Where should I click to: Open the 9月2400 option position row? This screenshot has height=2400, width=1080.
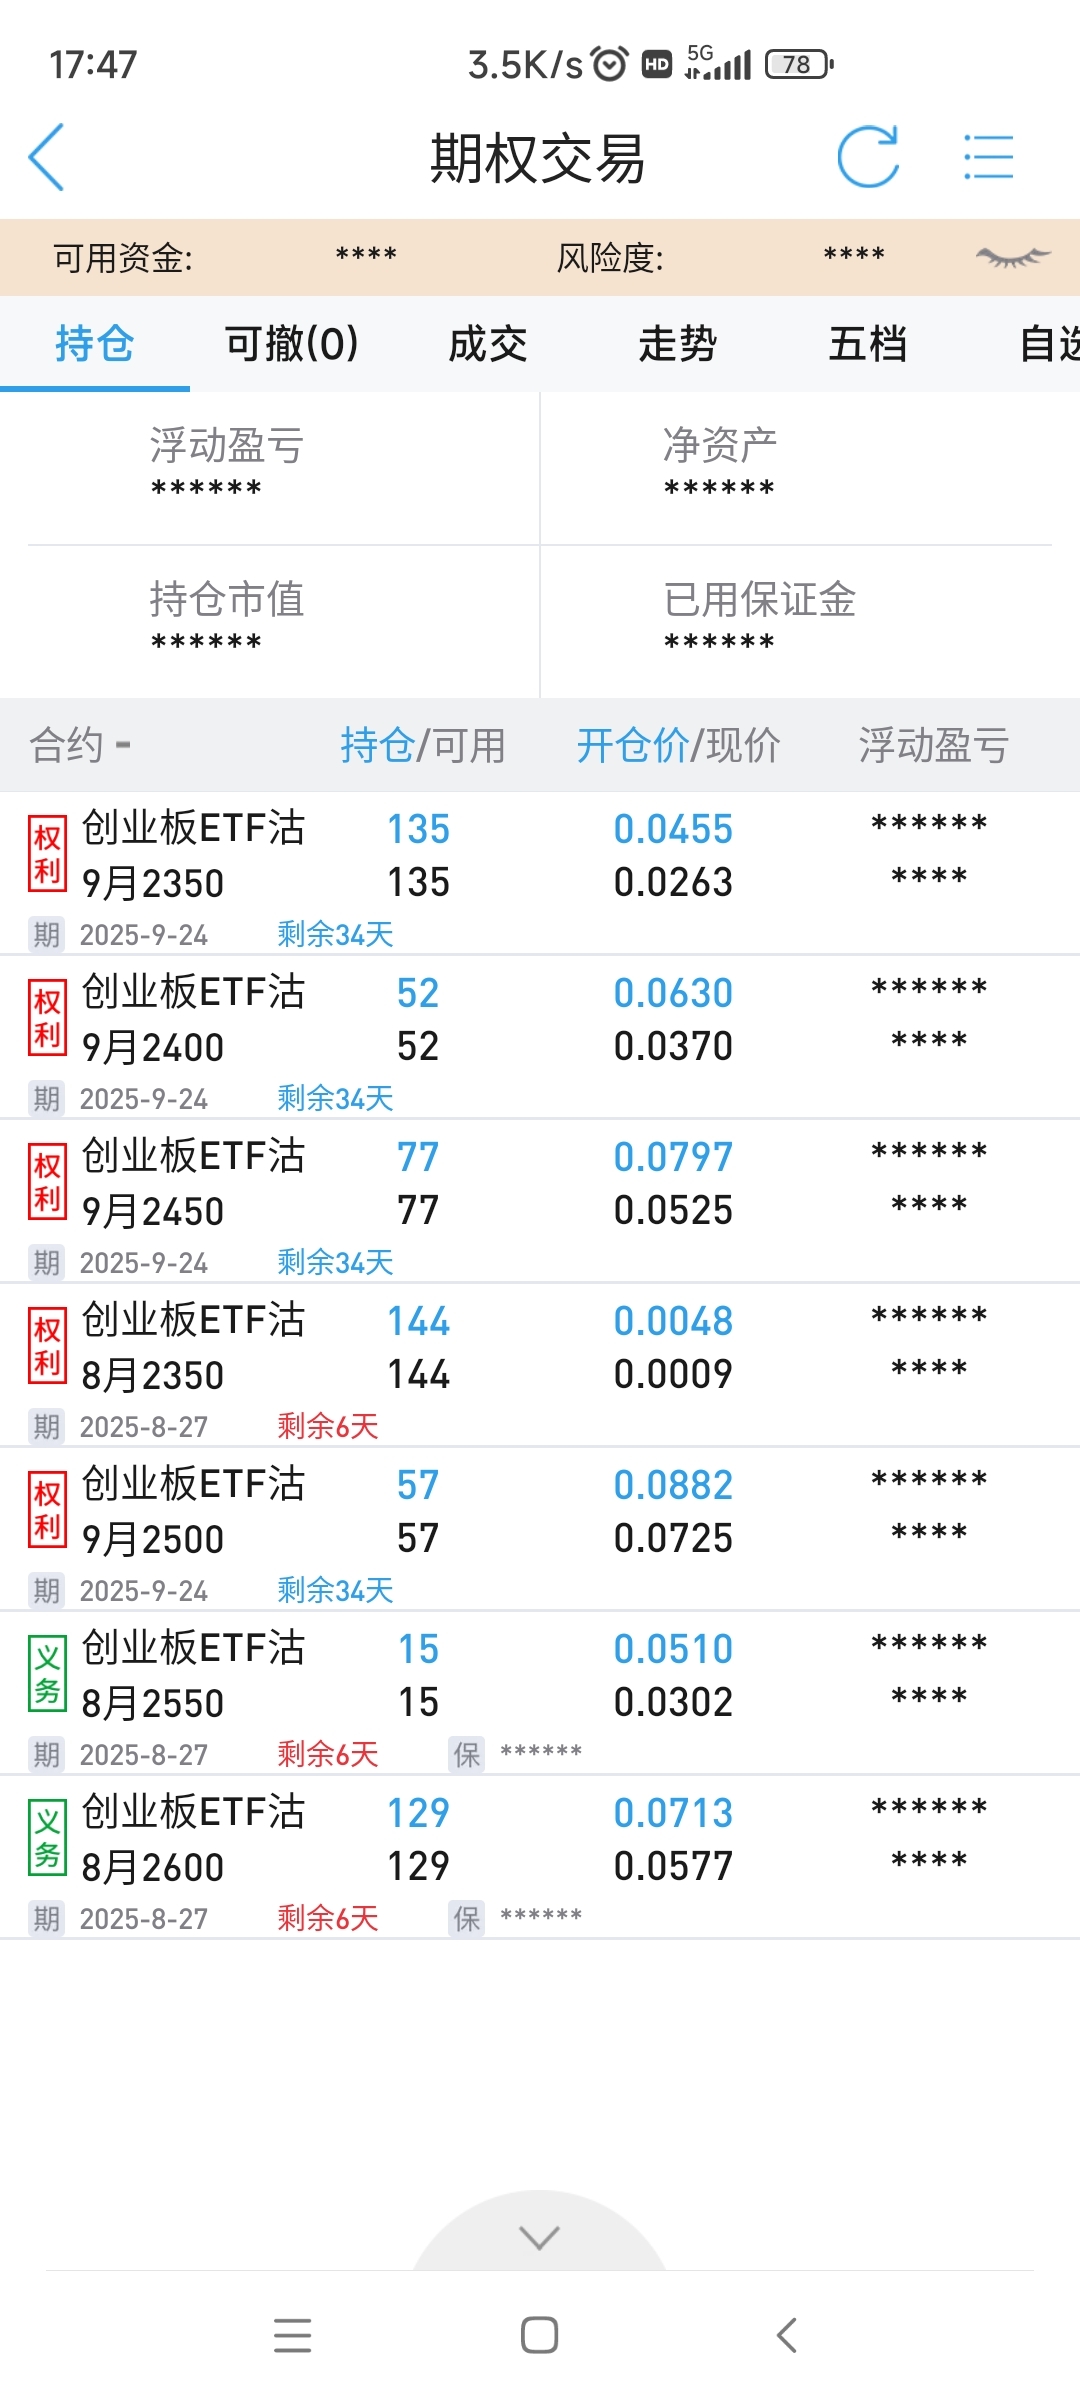[540, 1037]
